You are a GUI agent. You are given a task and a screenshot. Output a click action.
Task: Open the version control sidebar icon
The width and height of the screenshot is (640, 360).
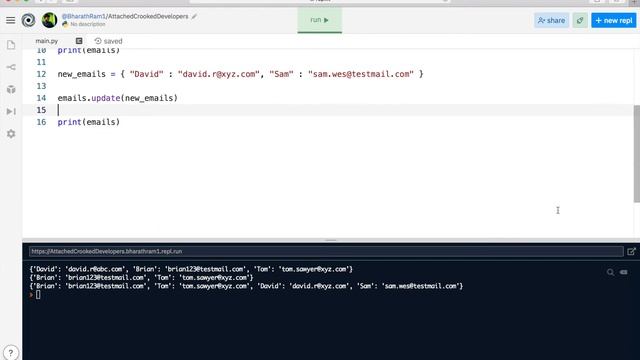click(11, 67)
